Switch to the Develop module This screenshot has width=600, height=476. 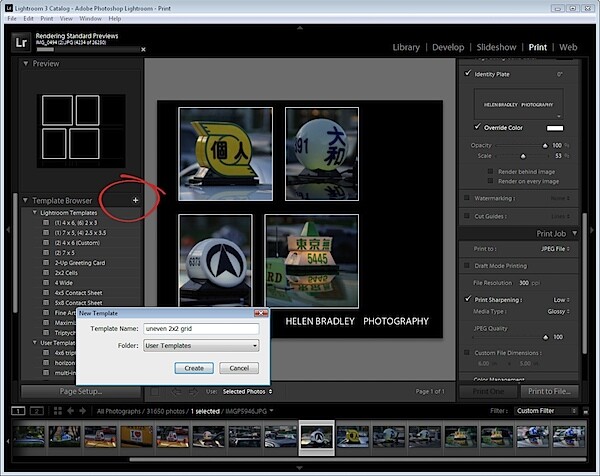(x=448, y=47)
